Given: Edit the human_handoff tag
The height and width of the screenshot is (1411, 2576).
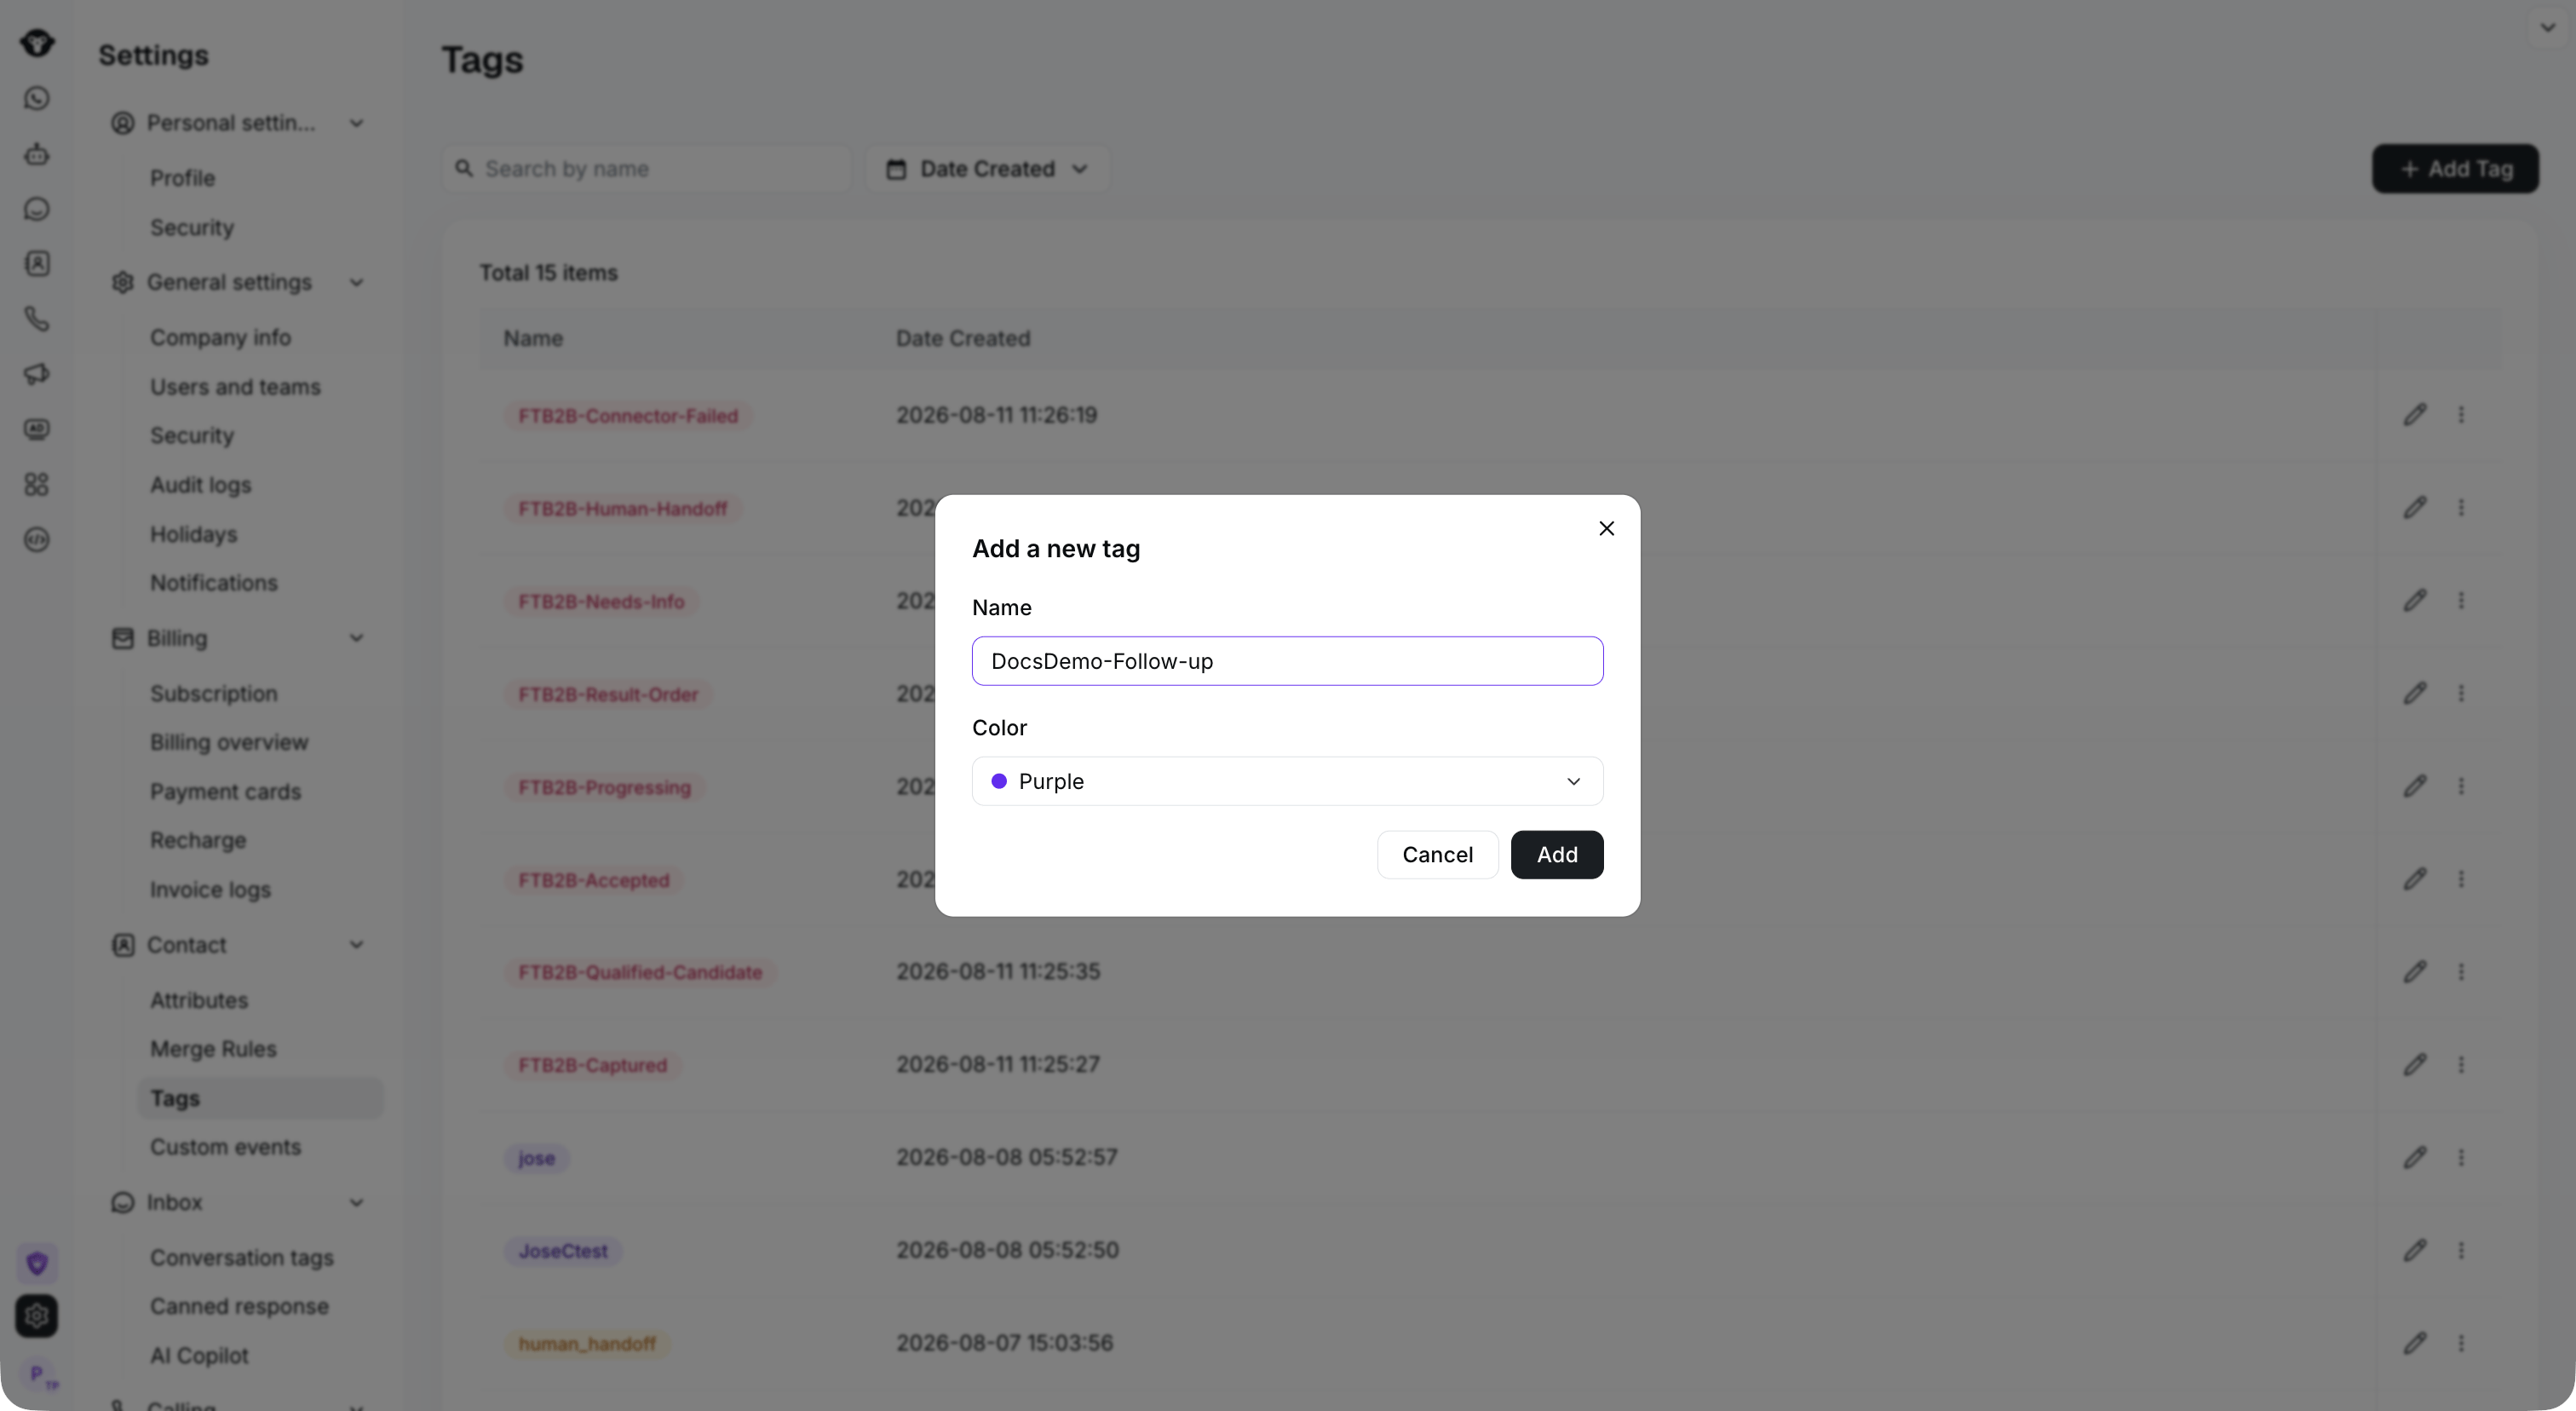Looking at the screenshot, I should (x=2414, y=1343).
